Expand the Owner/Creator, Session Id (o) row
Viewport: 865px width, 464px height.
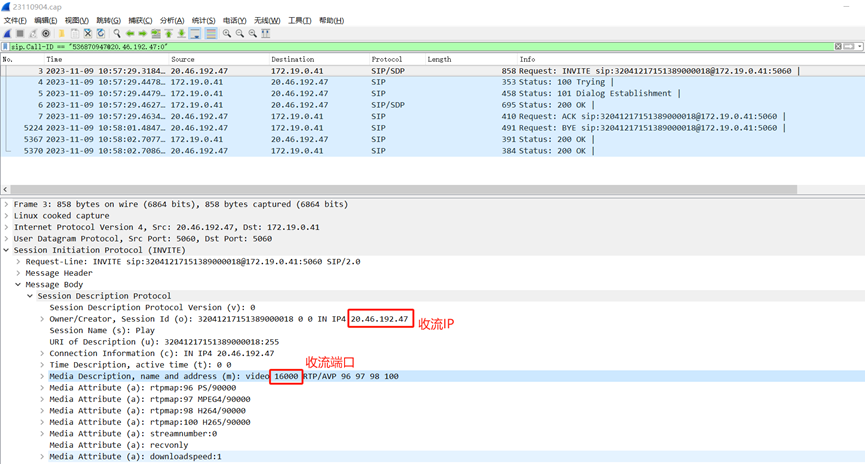[x=42, y=319]
